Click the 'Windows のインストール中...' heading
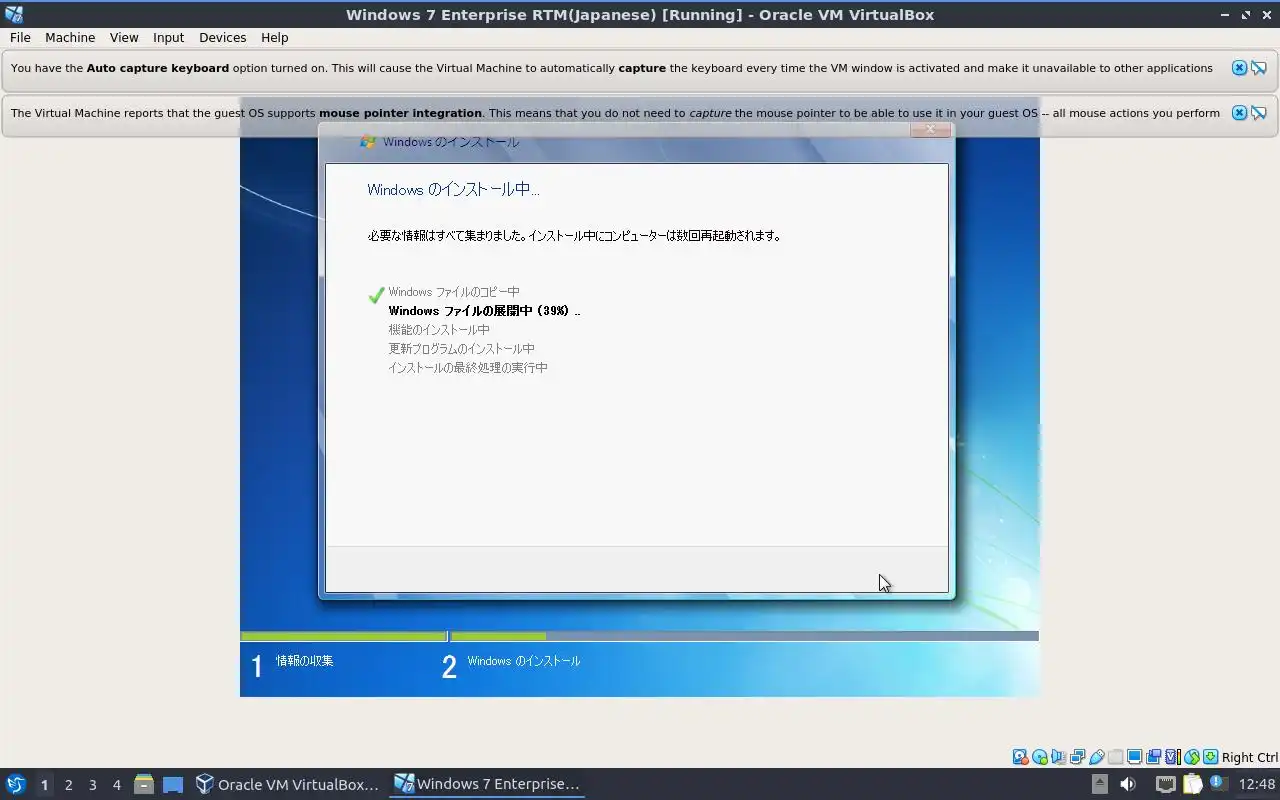Screen dimensions: 1280x800 (x=453, y=189)
